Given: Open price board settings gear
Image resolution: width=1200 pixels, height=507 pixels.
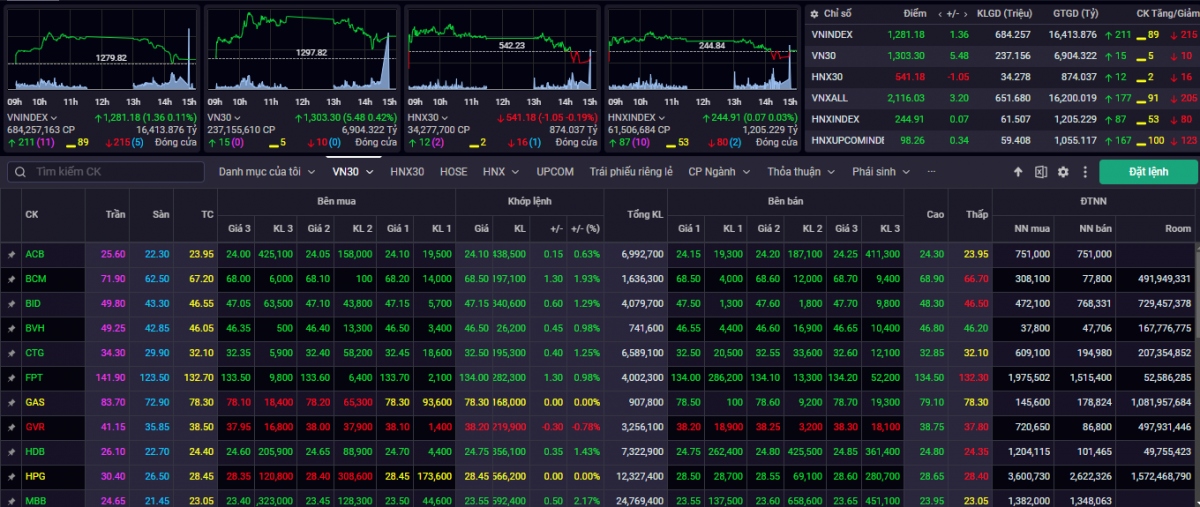Looking at the screenshot, I should pyautogui.click(x=1063, y=172).
